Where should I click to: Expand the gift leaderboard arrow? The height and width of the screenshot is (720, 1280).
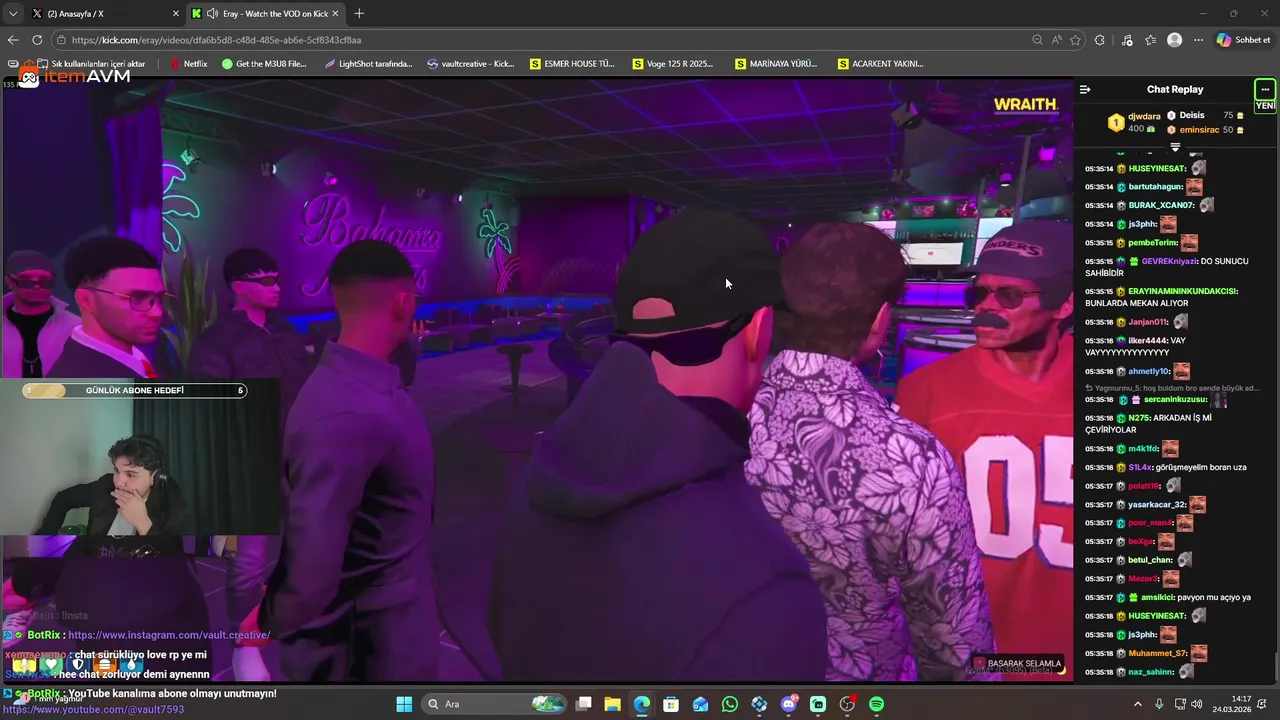click(x=1175, y=147)
